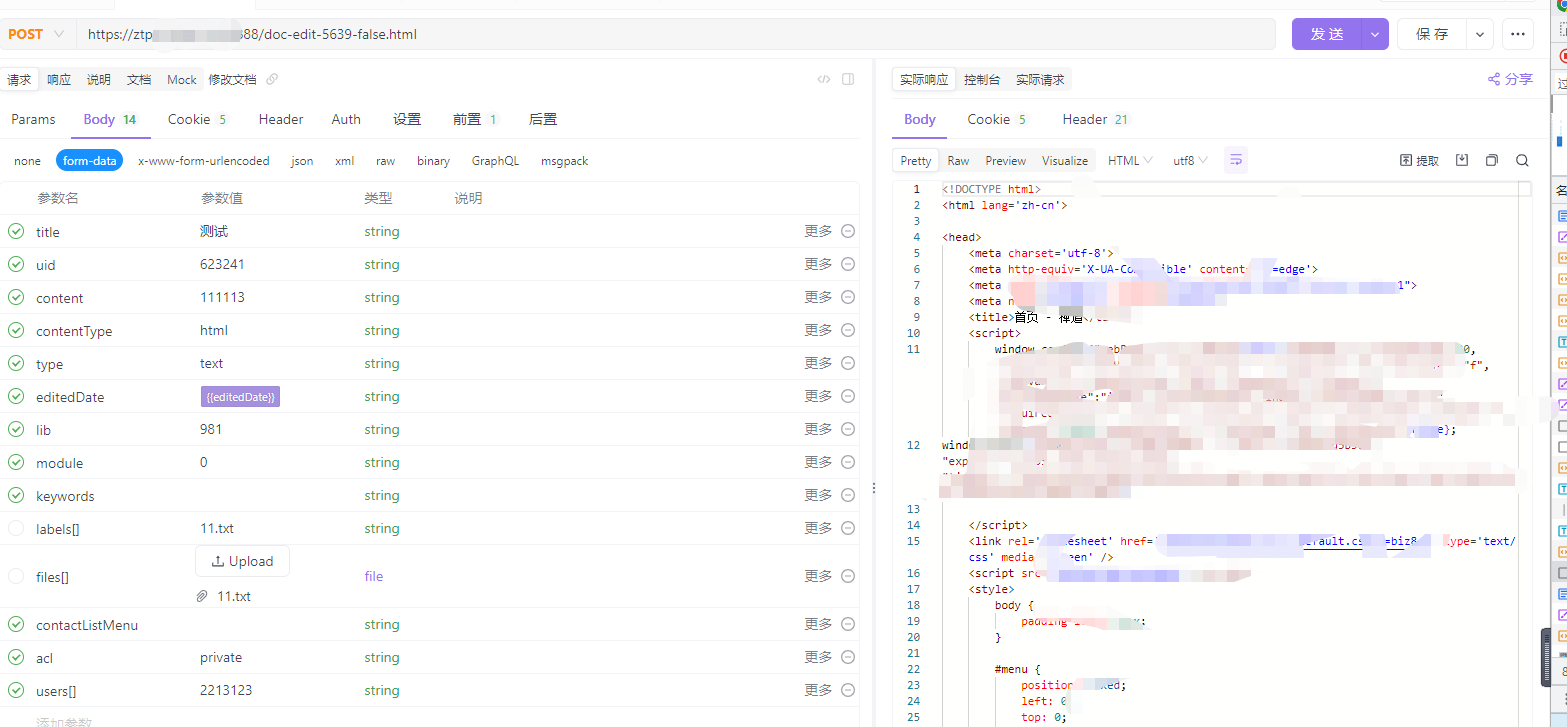Remove the title parameter row
The width and height of the screenshot is (1567, 727).
848,232
